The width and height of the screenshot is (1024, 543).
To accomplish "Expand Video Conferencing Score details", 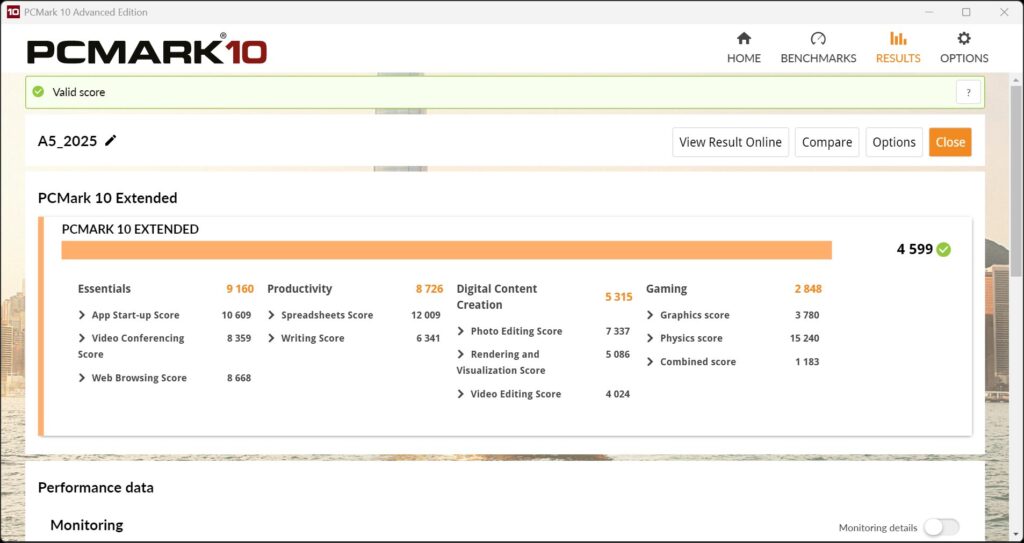I will pyautogui.click(x=82, y=338).
